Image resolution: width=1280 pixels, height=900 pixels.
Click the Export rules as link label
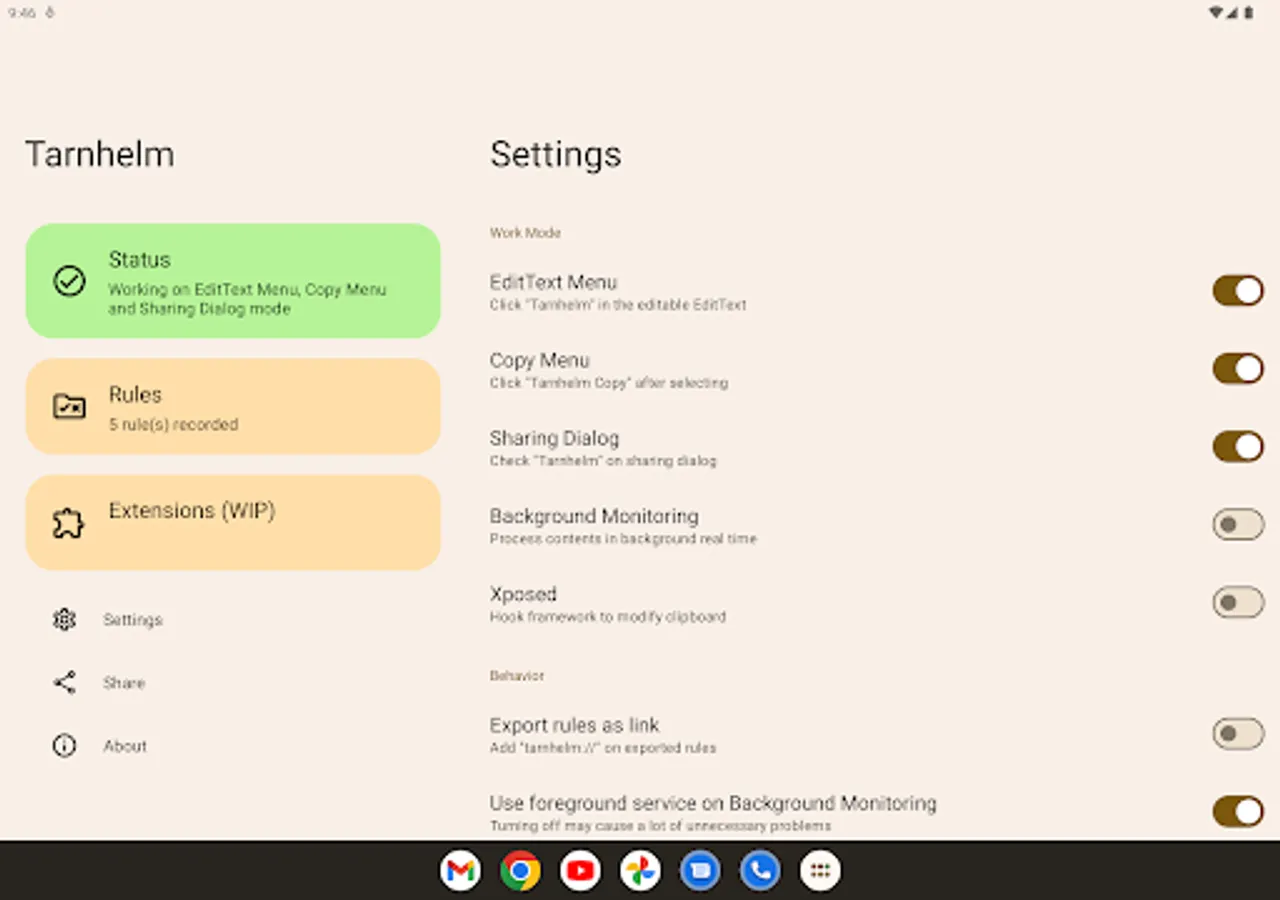click(574, 725)
